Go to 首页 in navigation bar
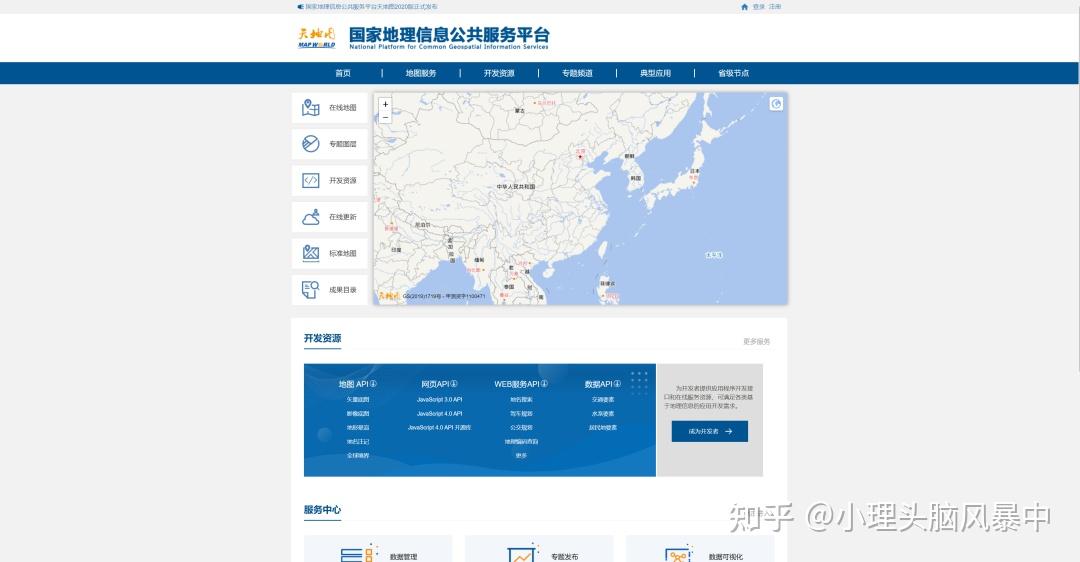The width and height of the screenshot is (1080, 562). click(343, 73)
